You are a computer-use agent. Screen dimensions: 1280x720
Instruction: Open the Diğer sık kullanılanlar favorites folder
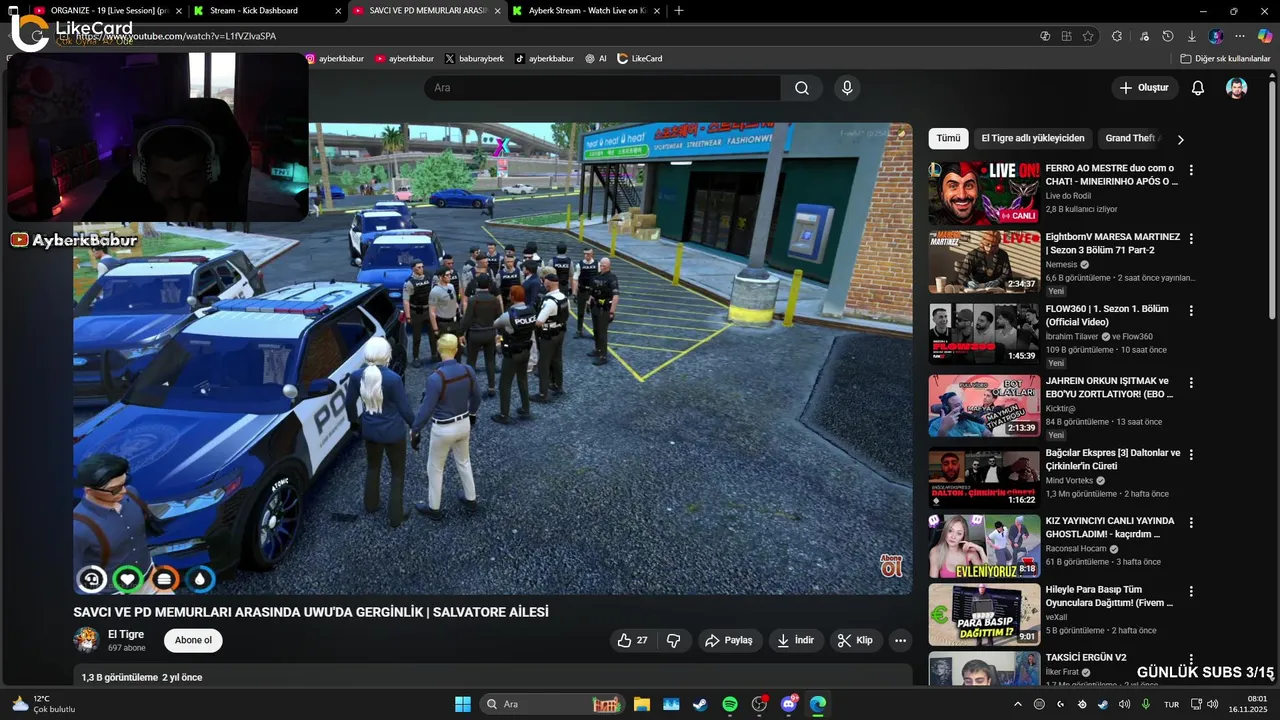pos(1225,59)
